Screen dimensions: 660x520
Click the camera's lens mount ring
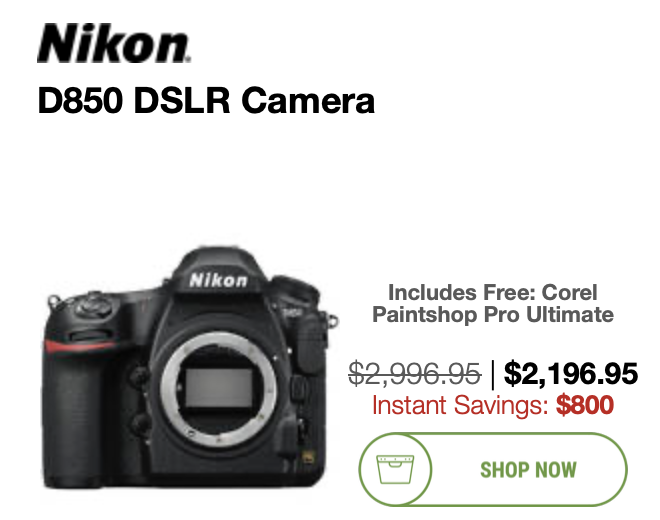pyautogui.click(x=218, y=389)
